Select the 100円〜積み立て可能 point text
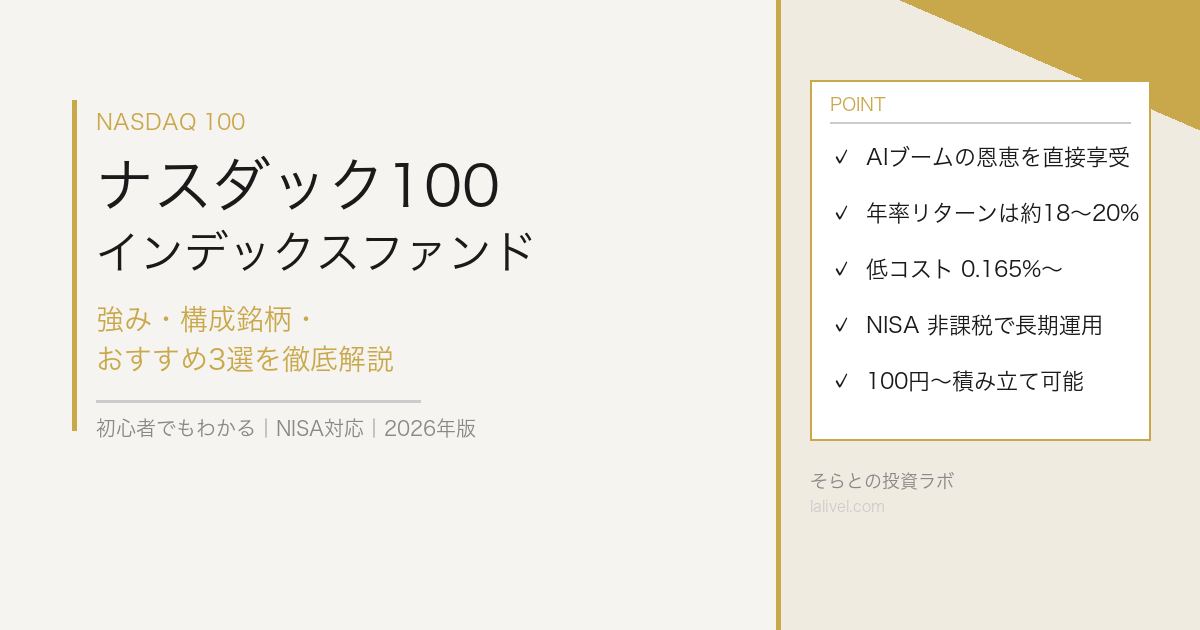1200x630 pixels. coord(975,381)
